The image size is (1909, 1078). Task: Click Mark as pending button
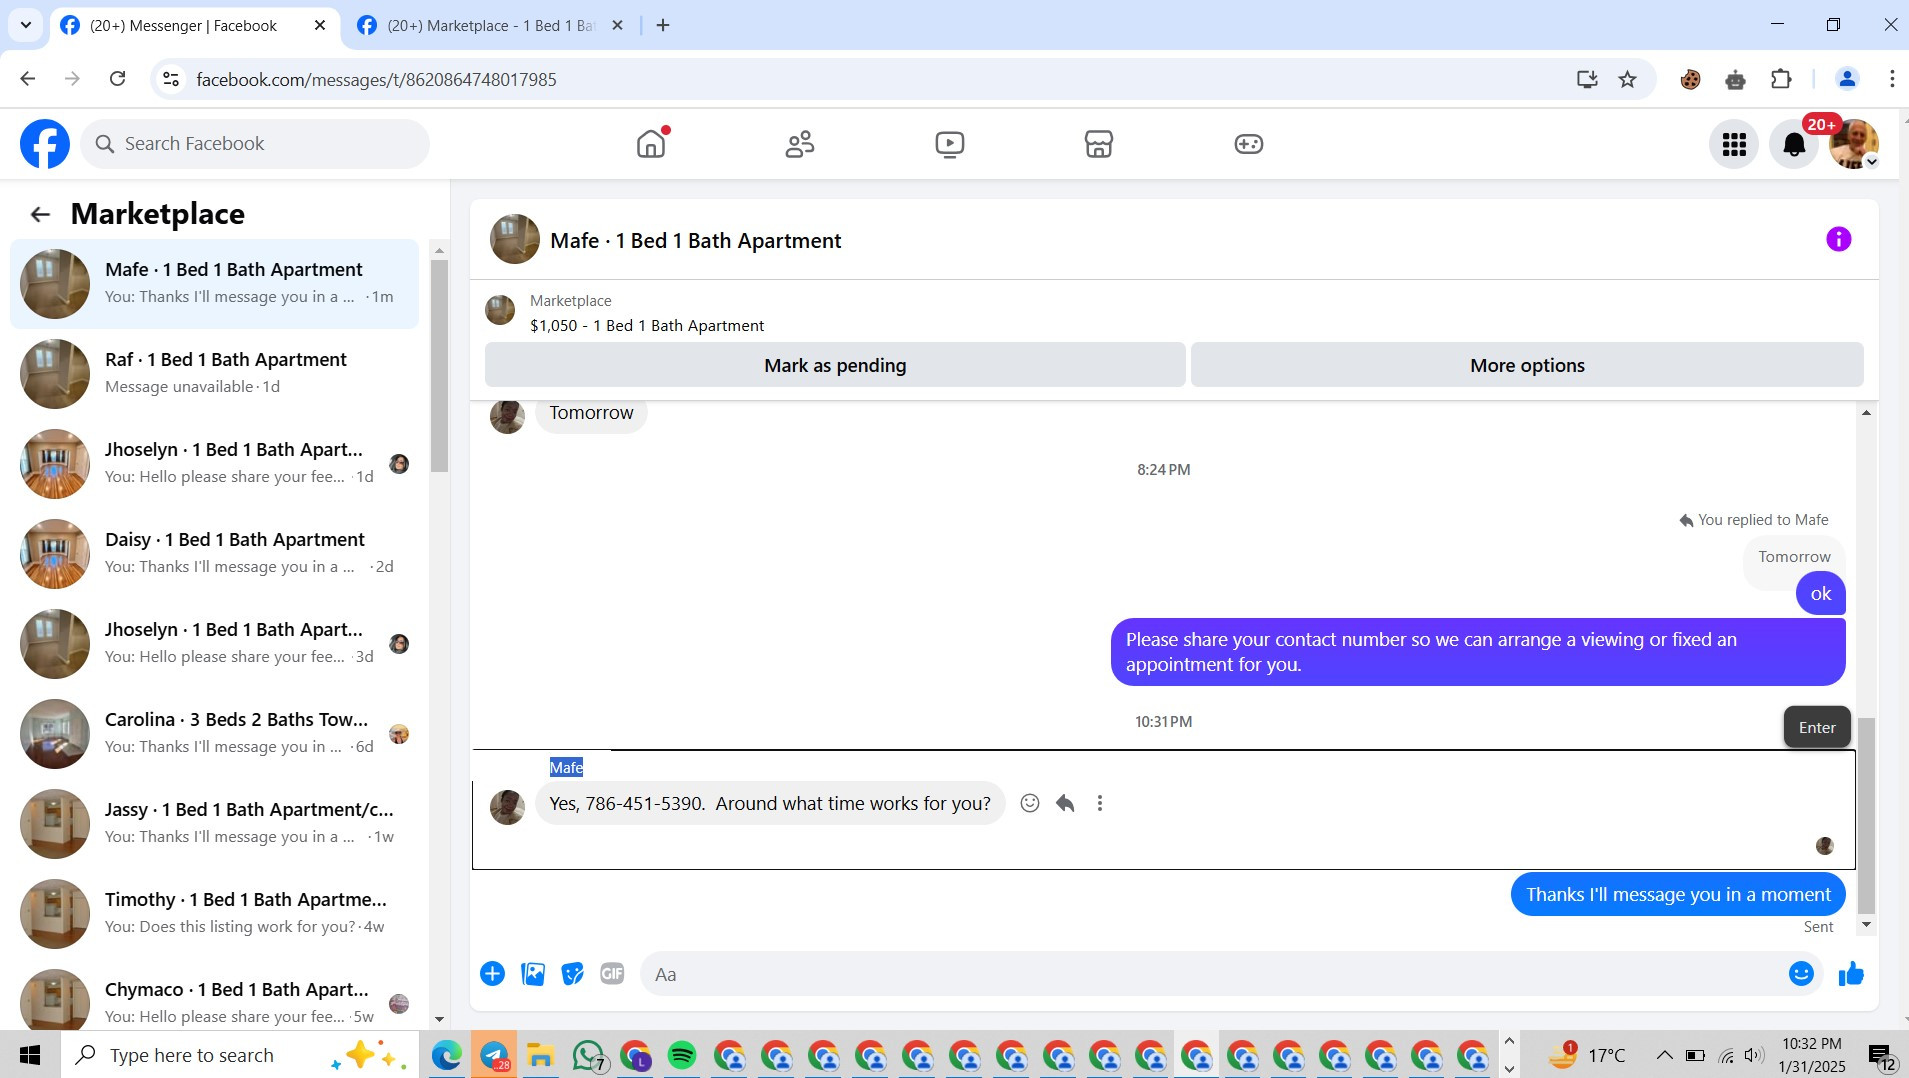tap(835, 365)
